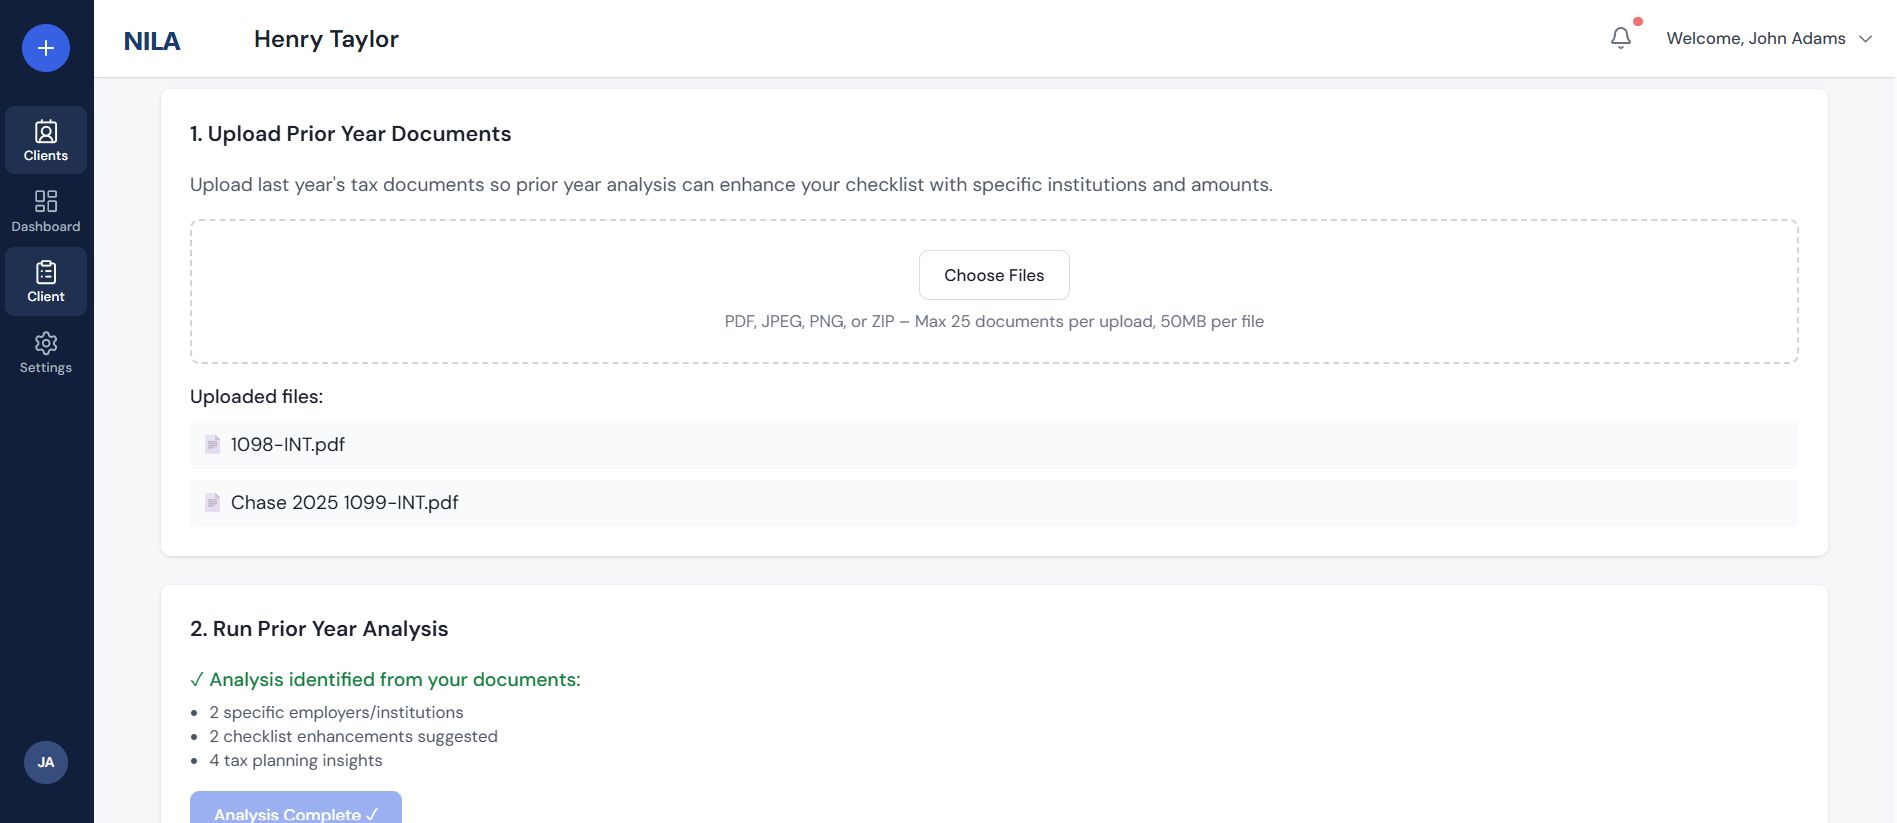Viewport: 1897px width, 823px height.
Task: Open notifications bell
Action: tap(1621, 38)
